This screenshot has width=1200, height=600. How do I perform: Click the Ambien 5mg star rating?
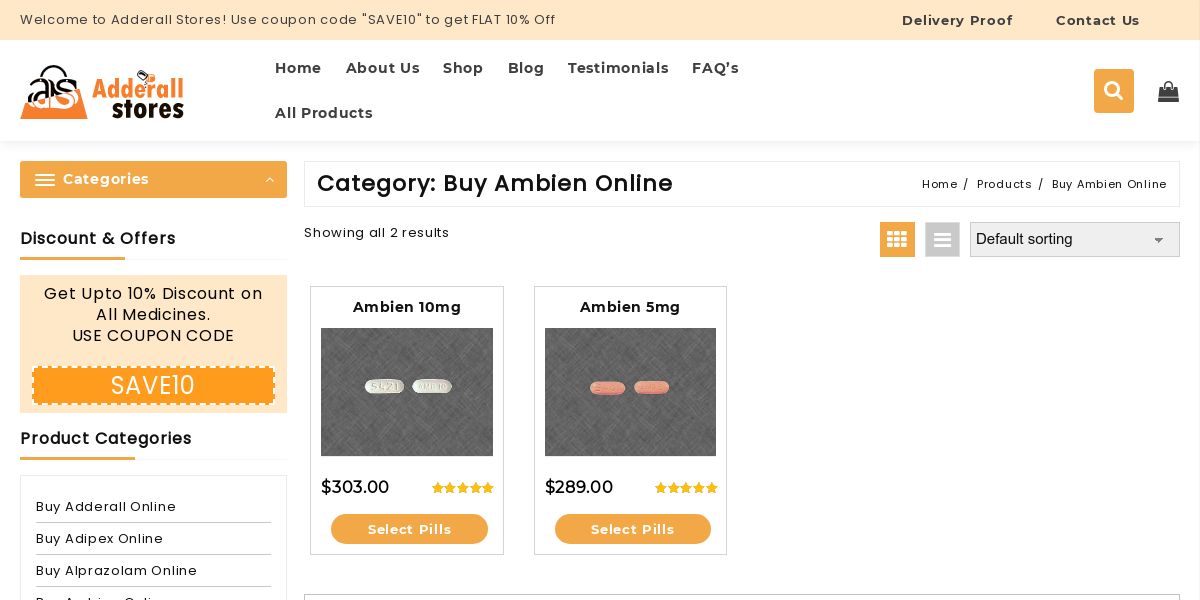pos(686,488)
